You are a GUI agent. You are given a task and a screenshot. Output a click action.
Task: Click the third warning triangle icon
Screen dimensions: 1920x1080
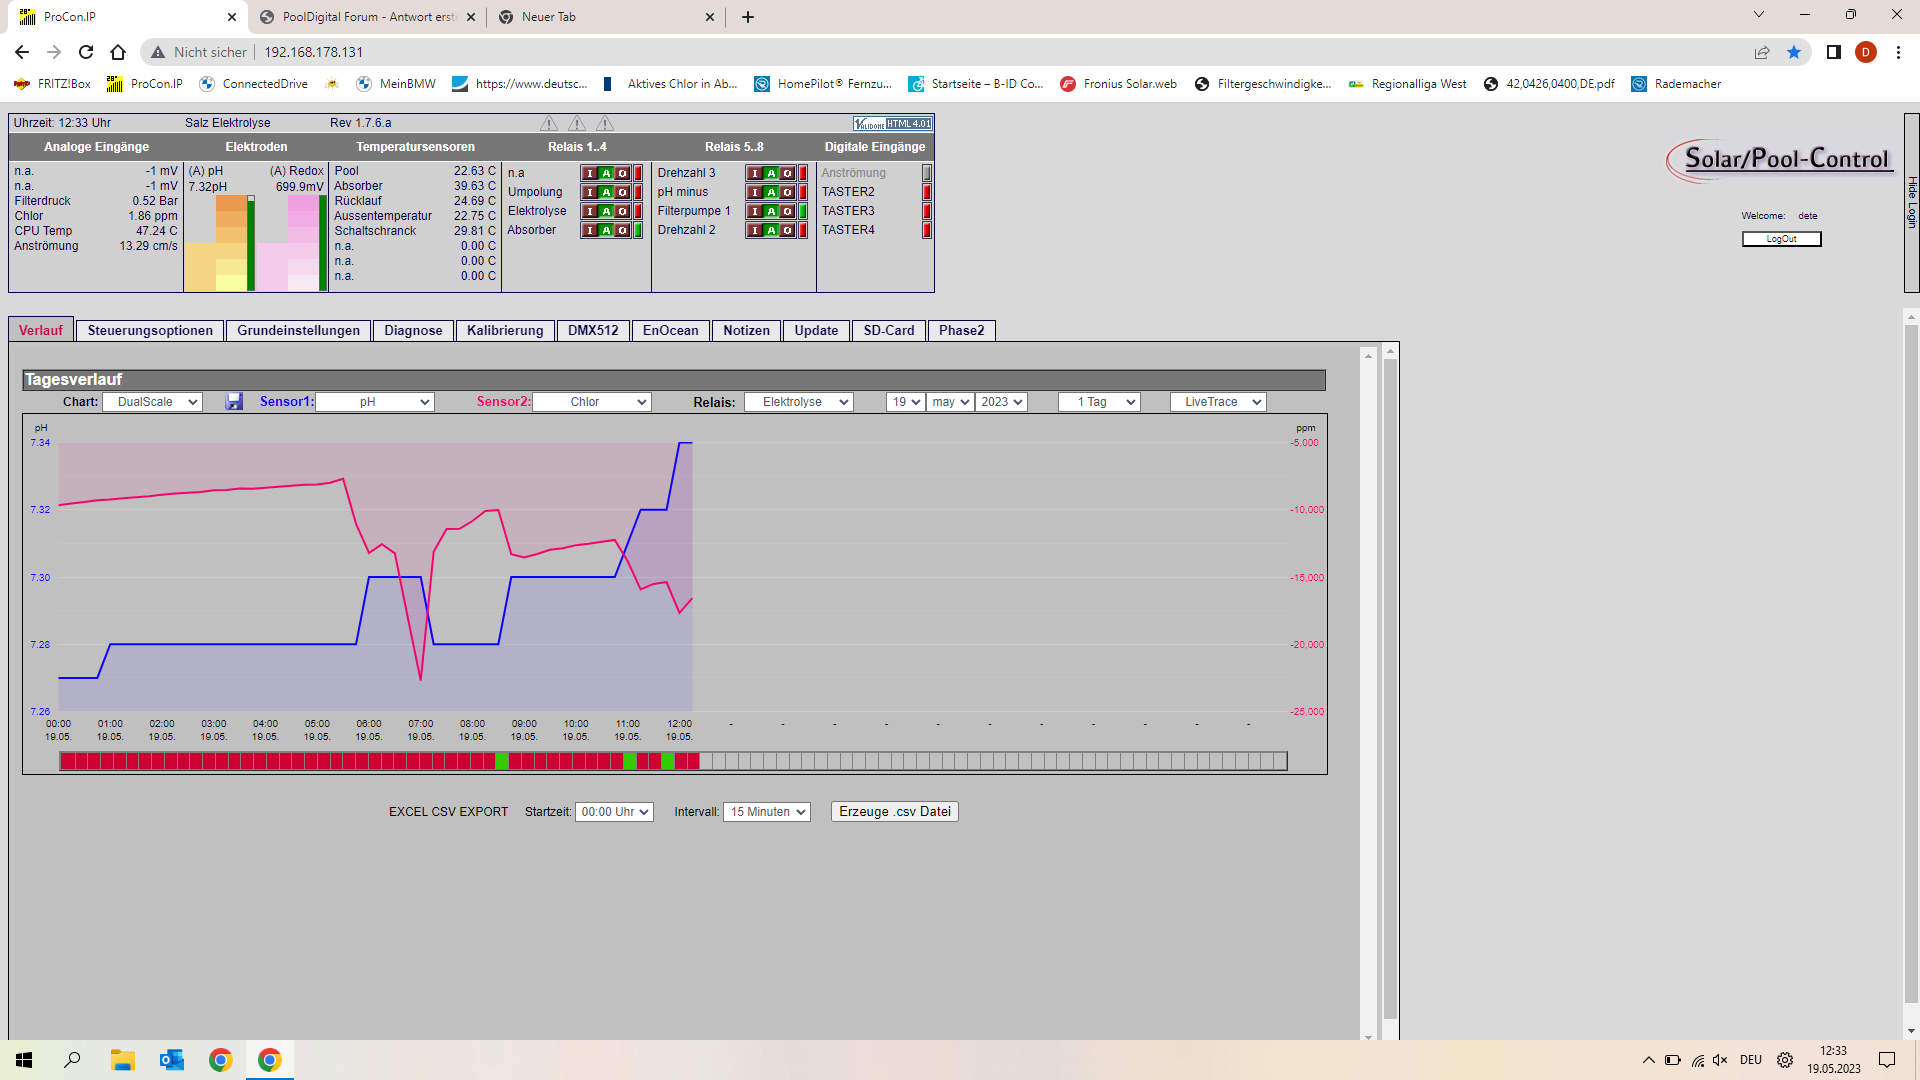pos(605,123)
